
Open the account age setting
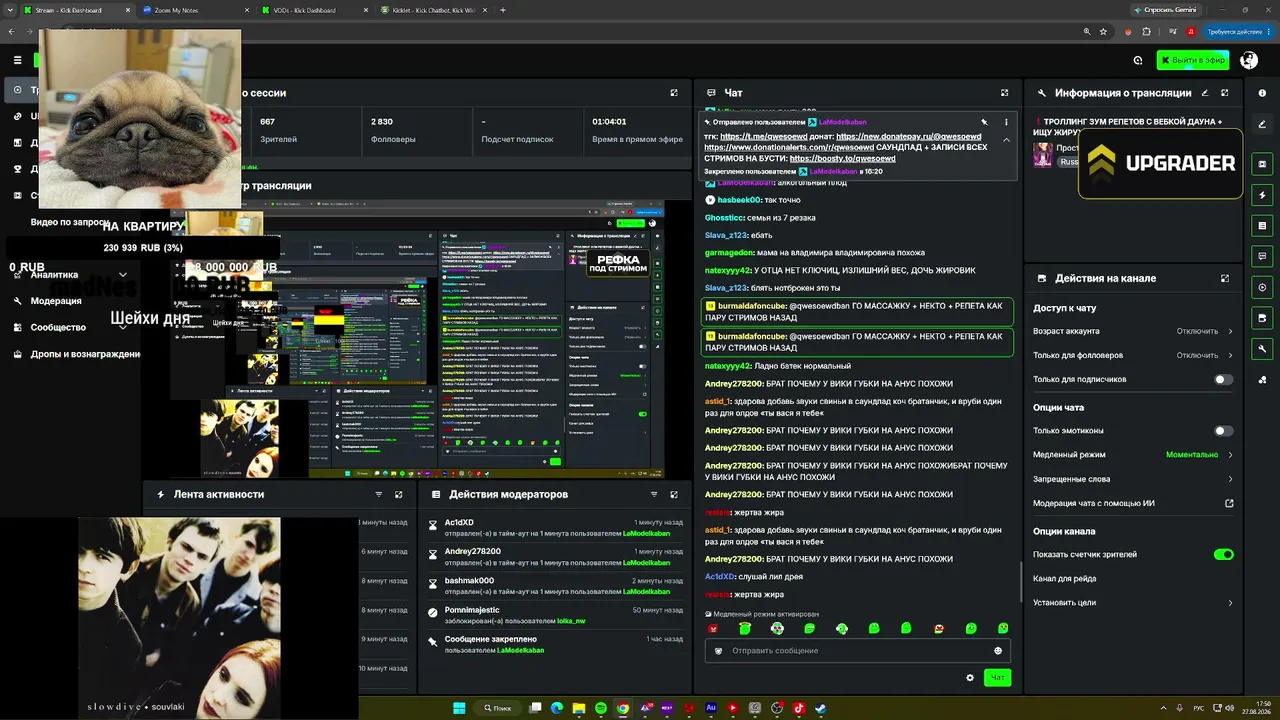[1133, 331]
